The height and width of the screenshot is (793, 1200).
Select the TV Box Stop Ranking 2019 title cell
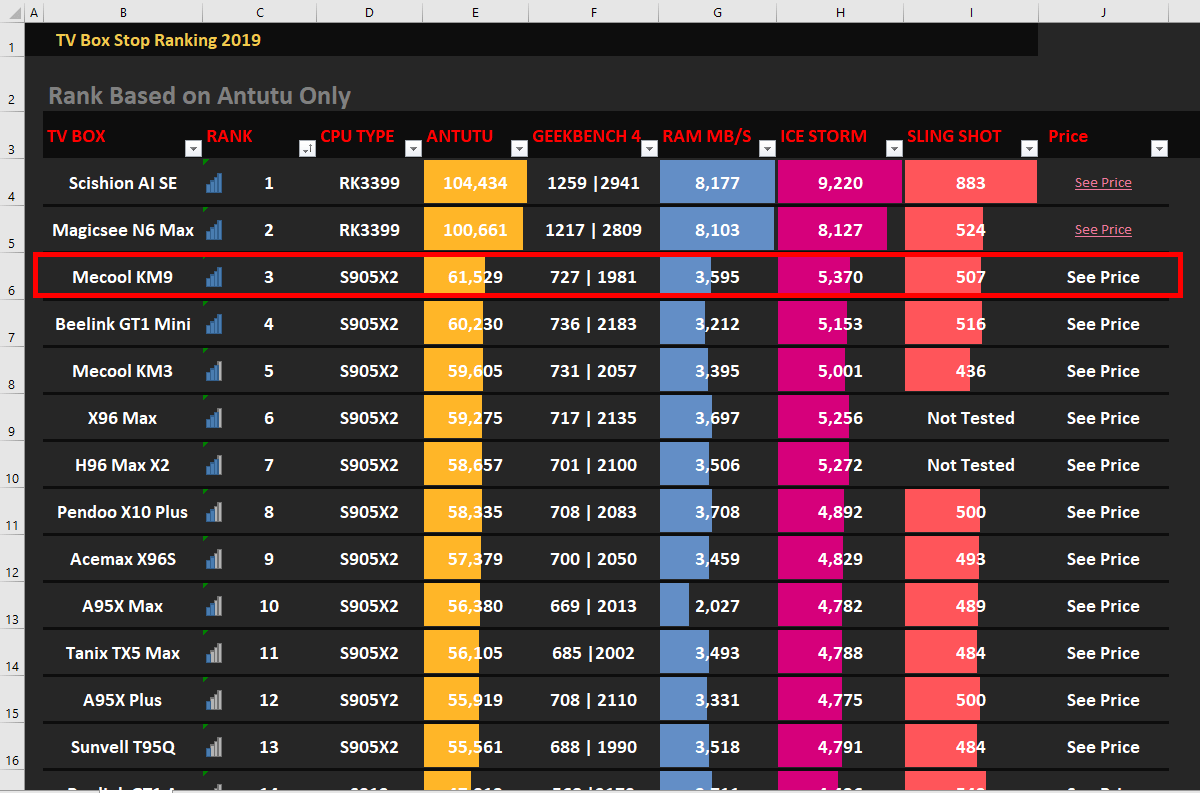click(158, 40)
